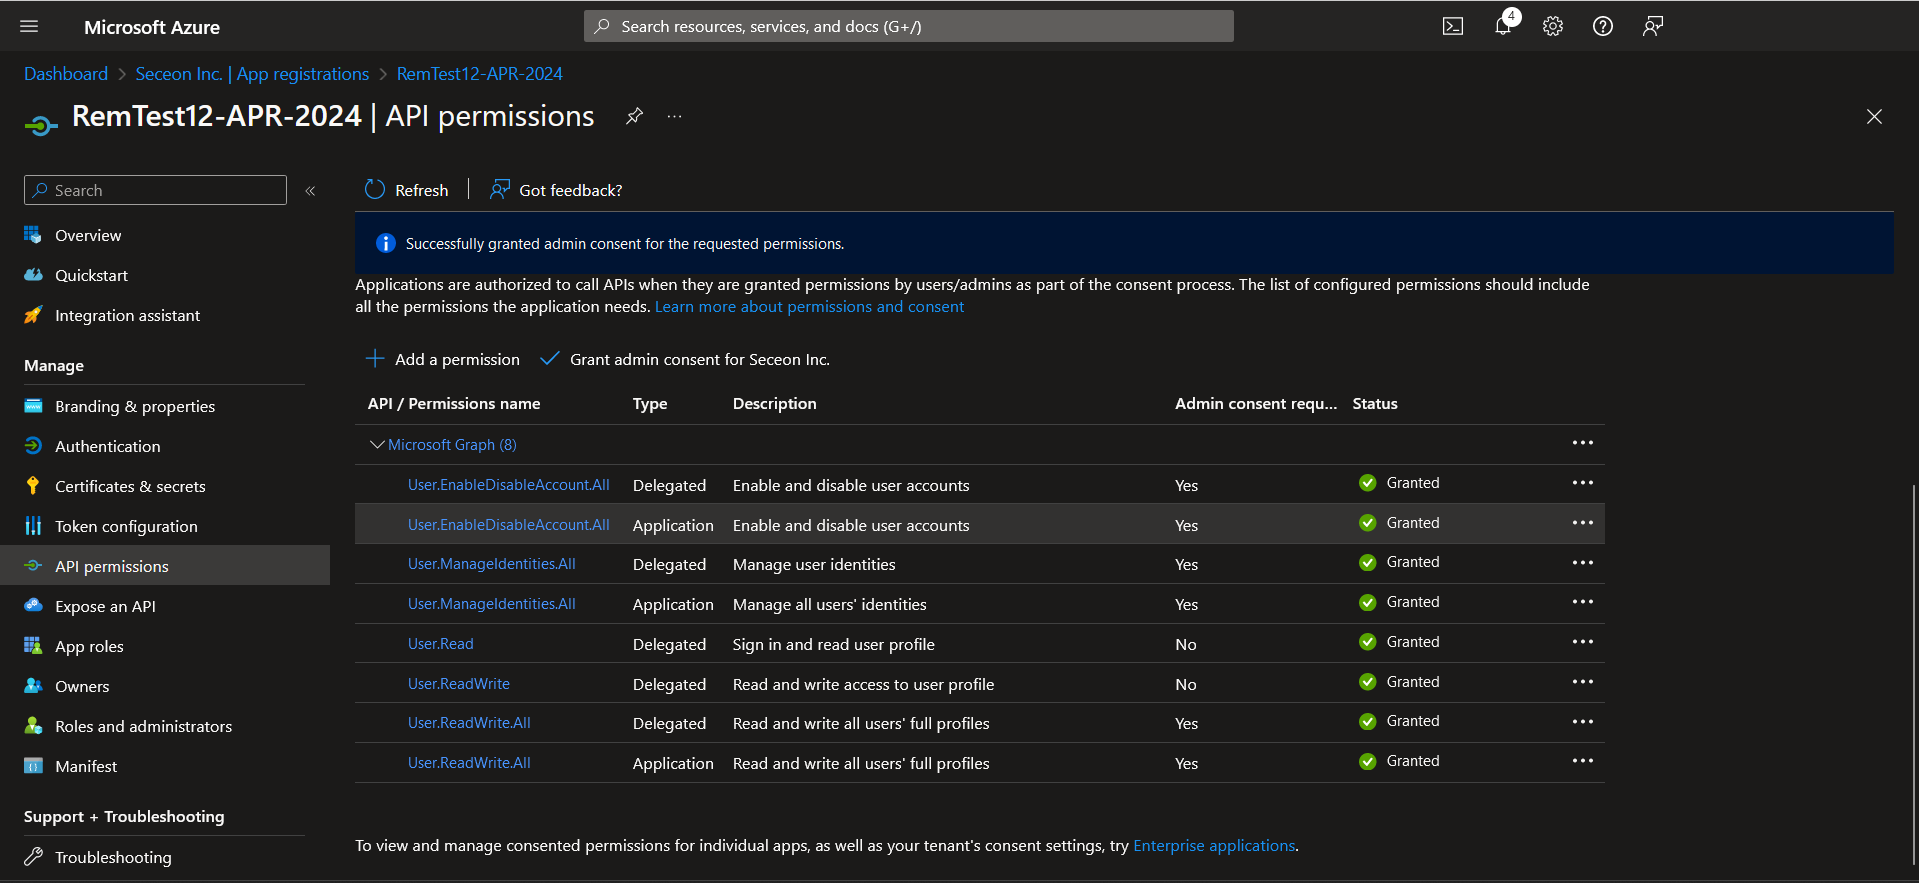
Task: Open ellipsis for Delegated User.ReadWrite.All
Action: tap(1583, 722)
